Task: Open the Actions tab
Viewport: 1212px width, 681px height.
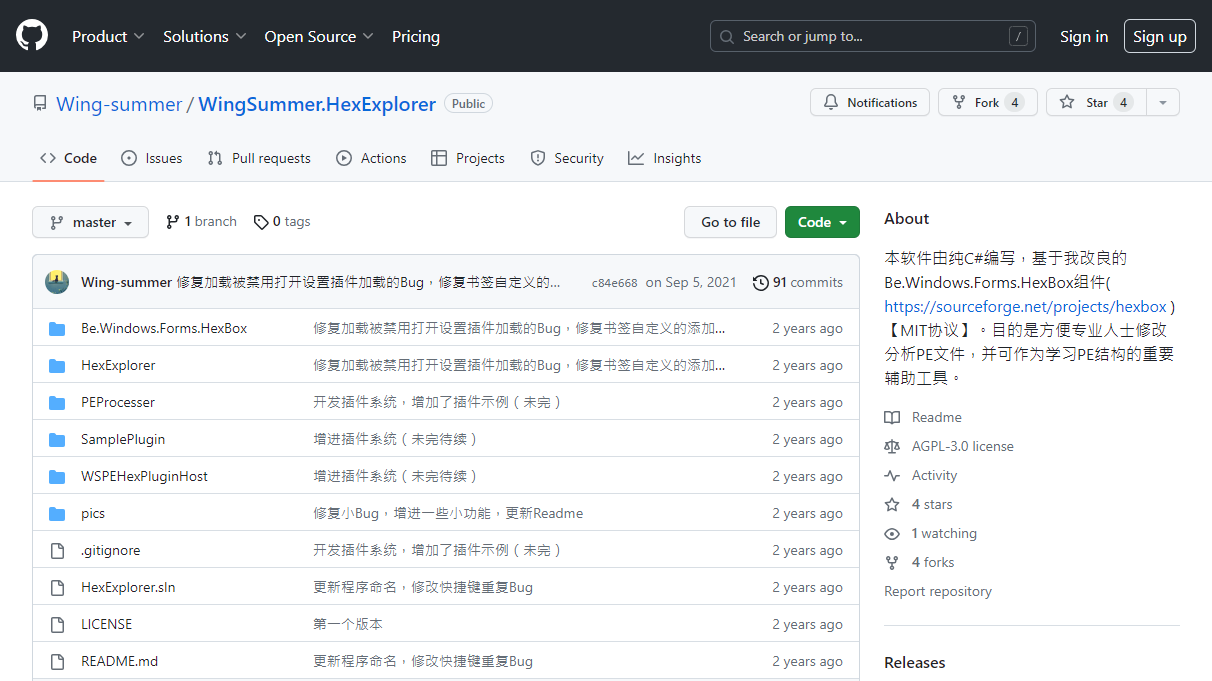Action: [x=371, y=158]
